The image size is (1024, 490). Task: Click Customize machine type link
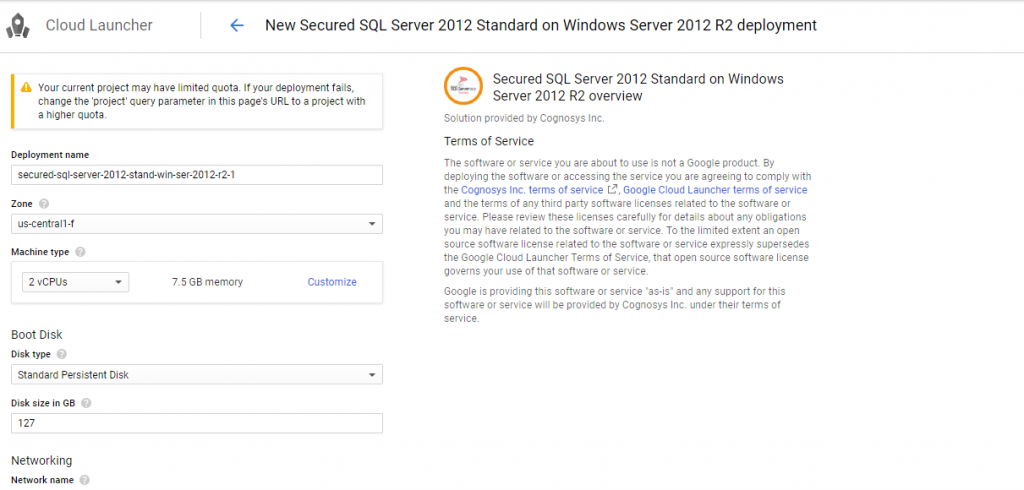click(332, 282)
